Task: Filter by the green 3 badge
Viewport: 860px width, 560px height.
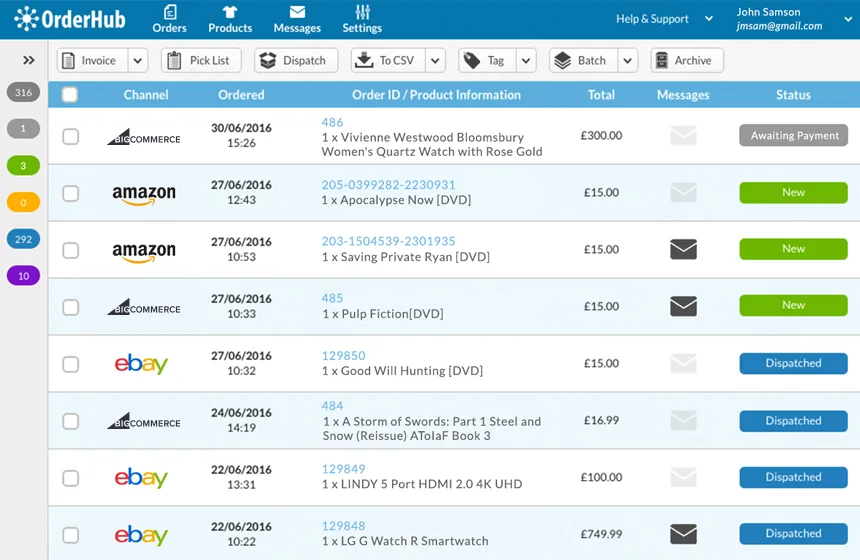Action: (x=23, y=166)
